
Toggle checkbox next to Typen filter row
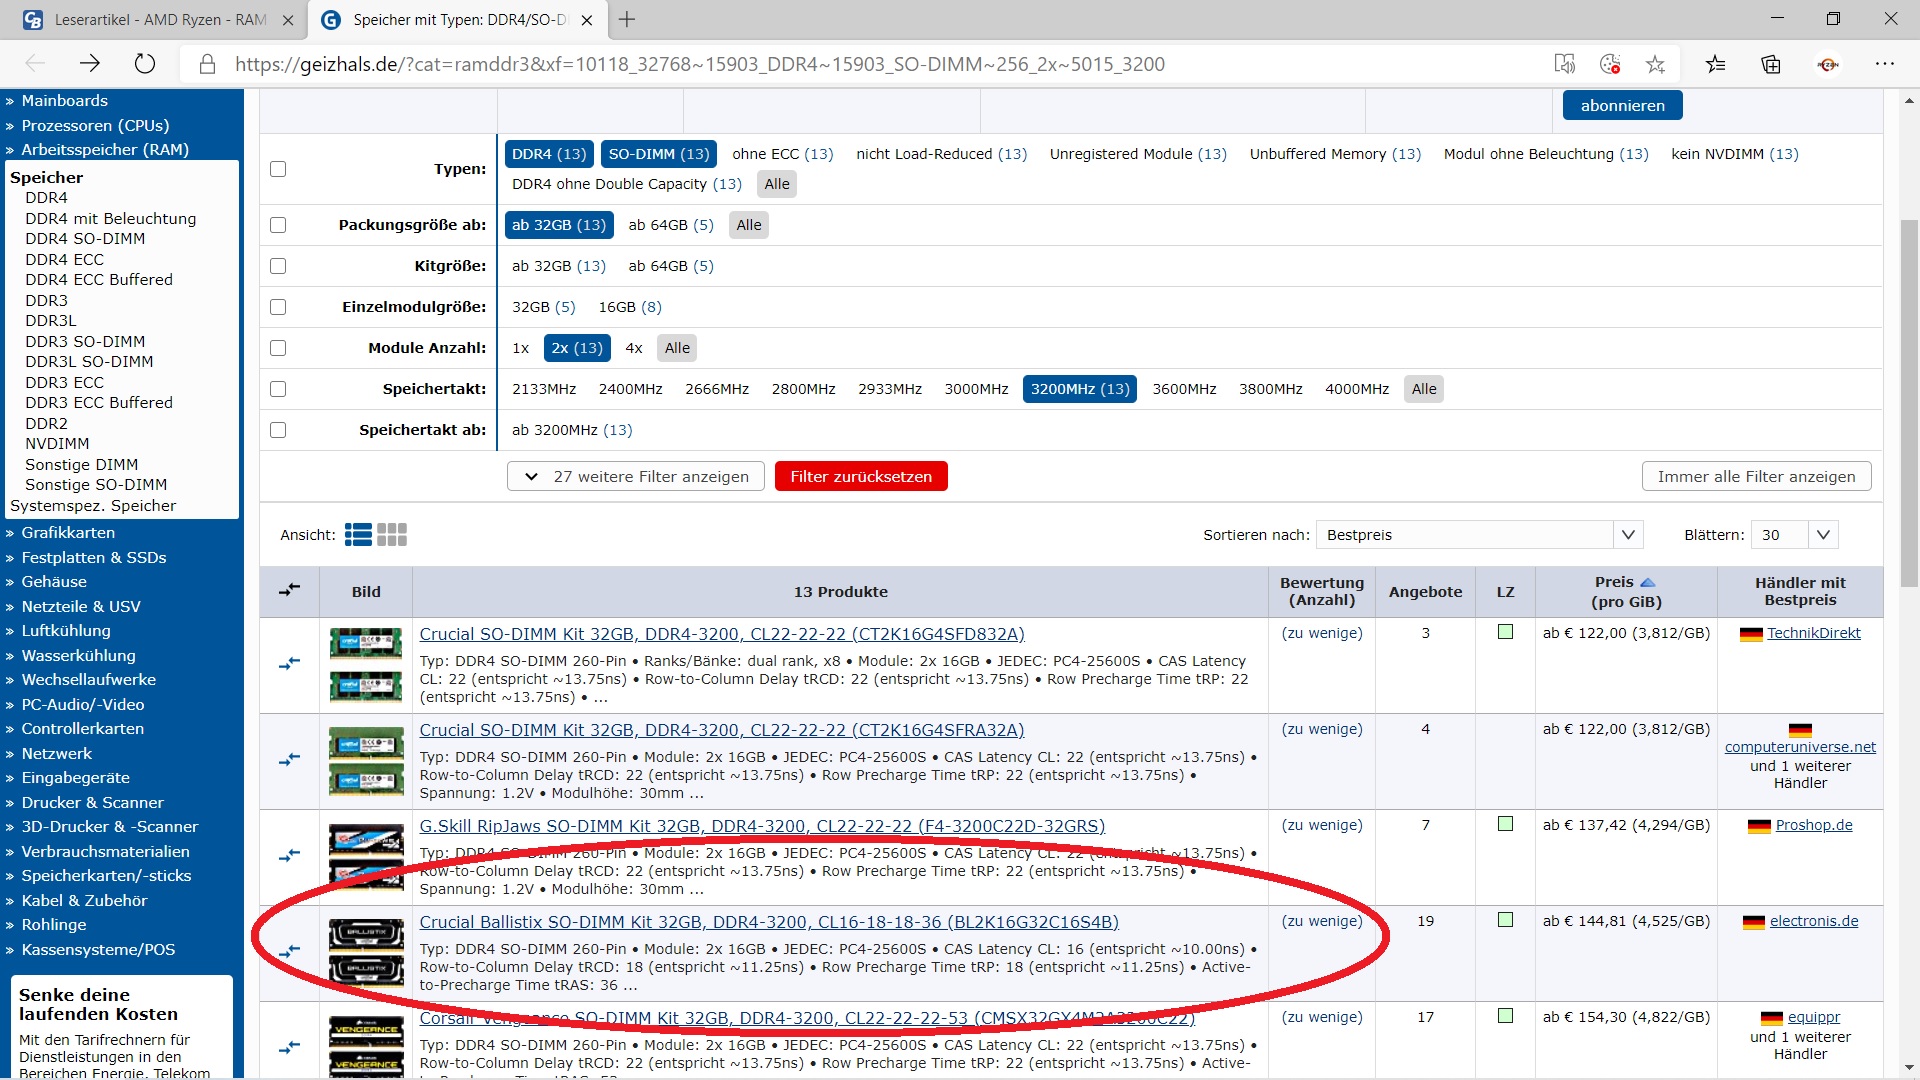tap(278, 169)
